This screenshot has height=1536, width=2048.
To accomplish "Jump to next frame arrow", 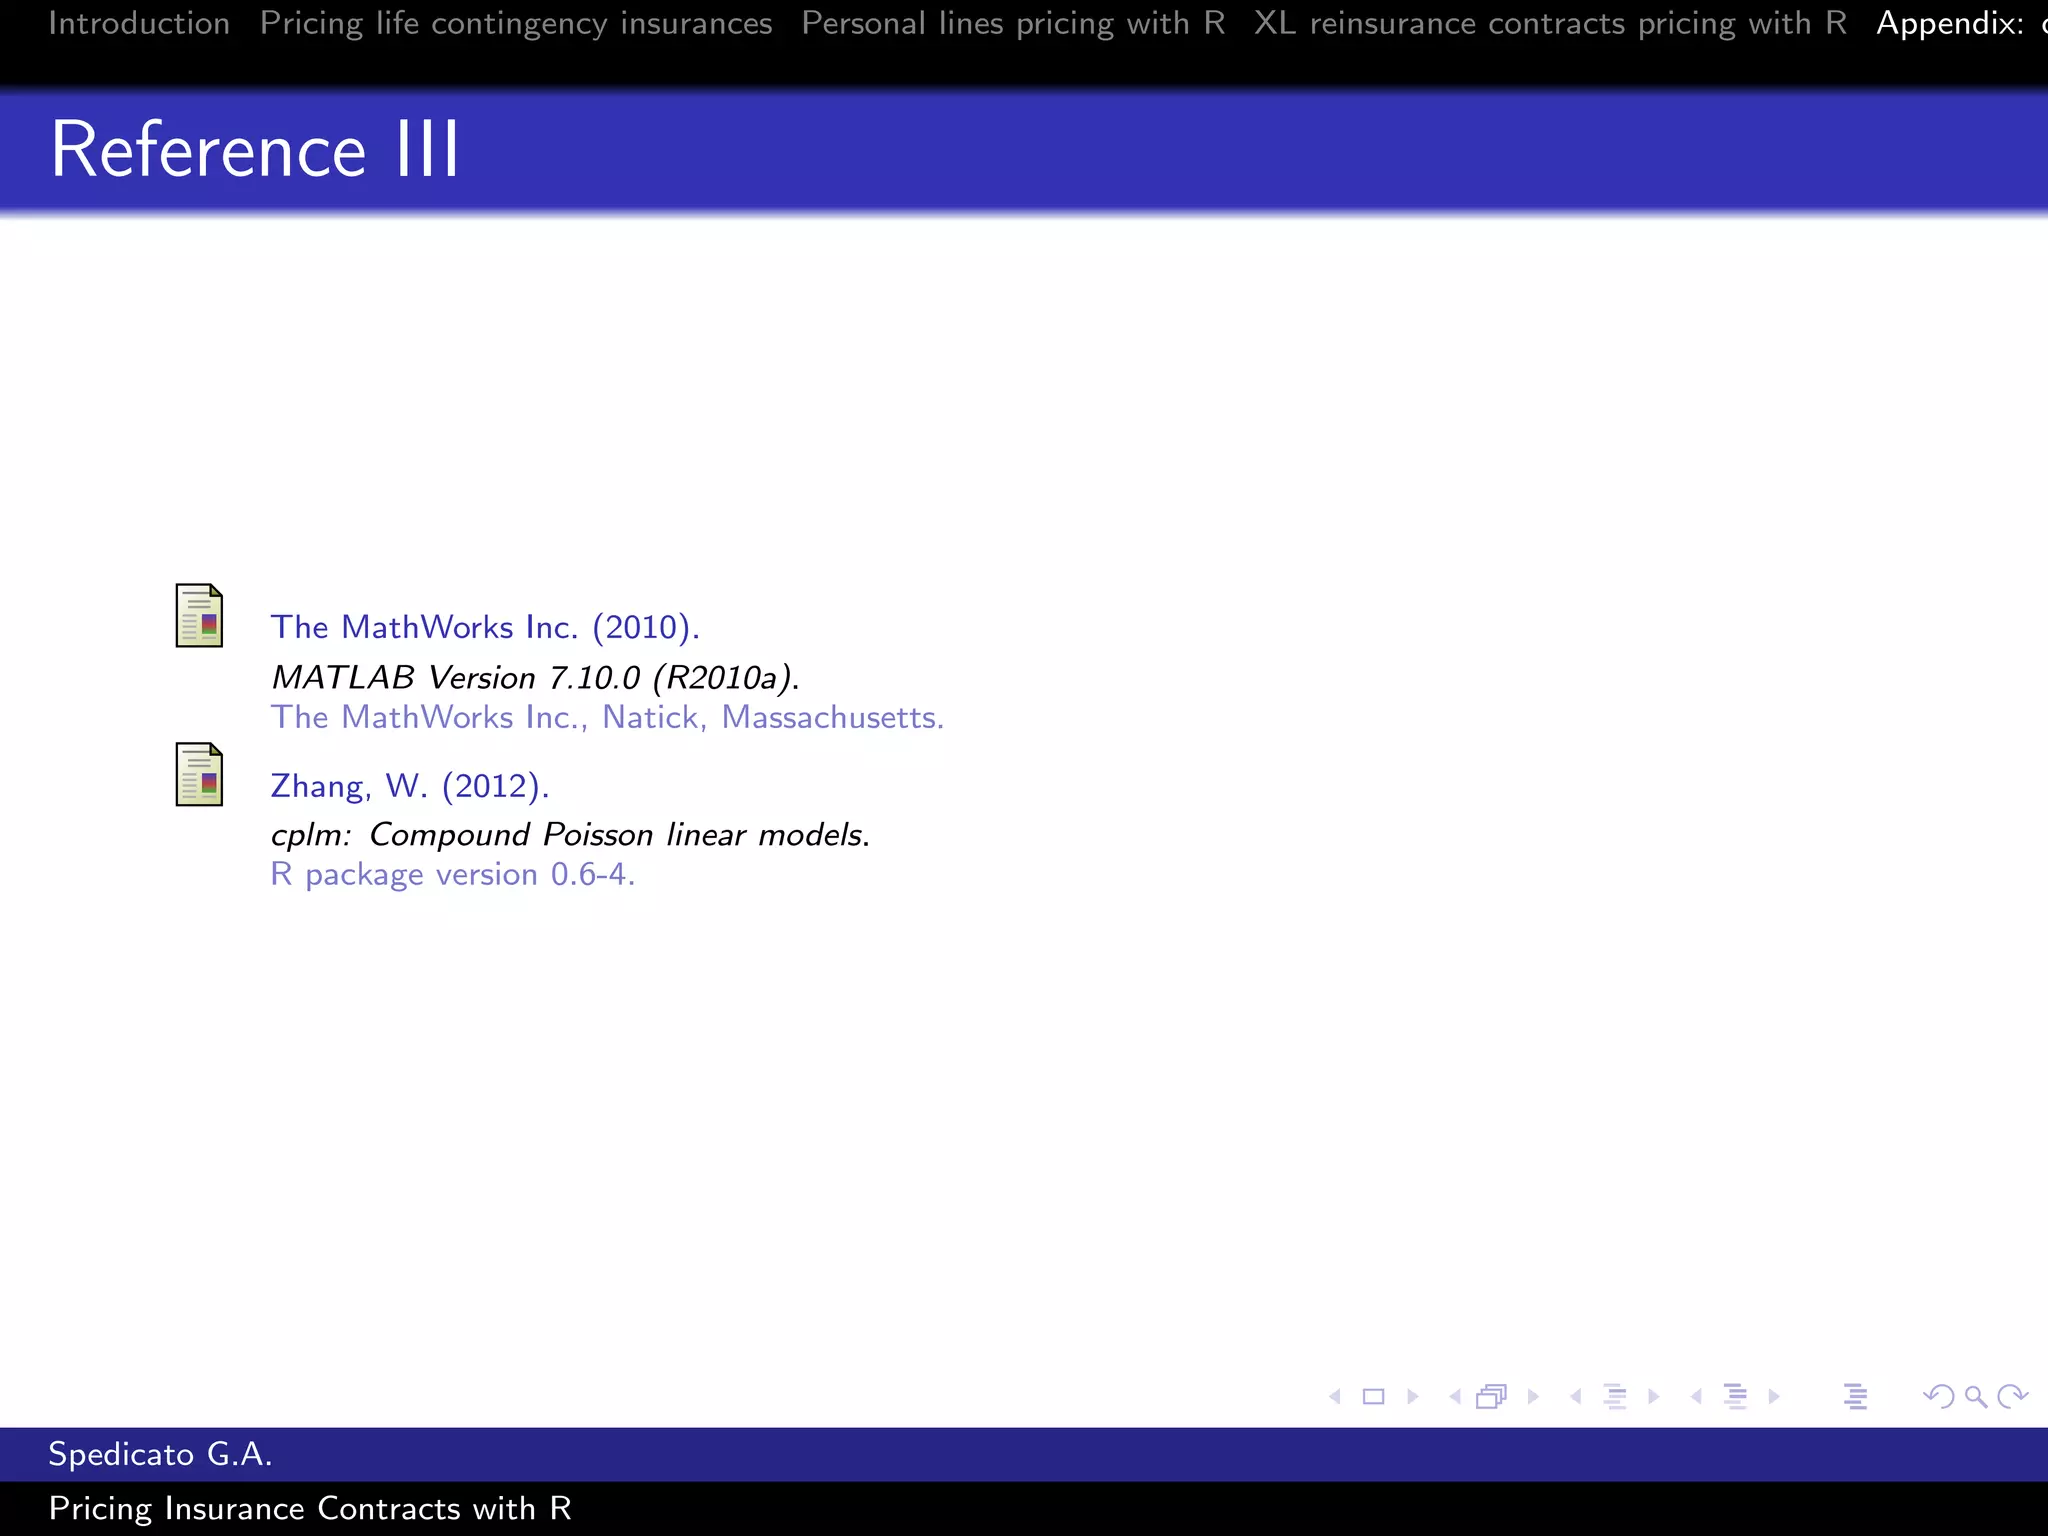I will coord(1533,1396).
